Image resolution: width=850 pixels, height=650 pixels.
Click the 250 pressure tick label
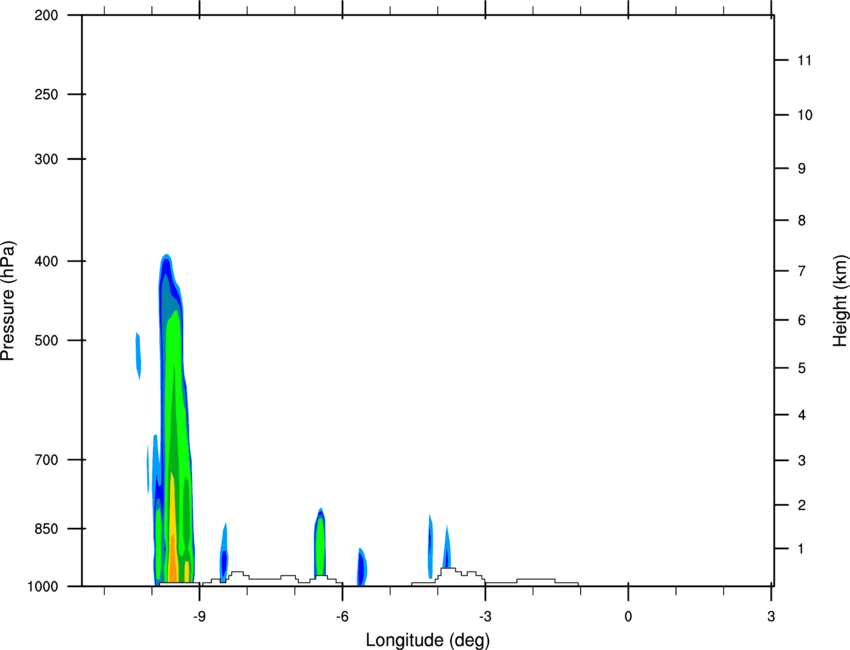coord(46,94)
